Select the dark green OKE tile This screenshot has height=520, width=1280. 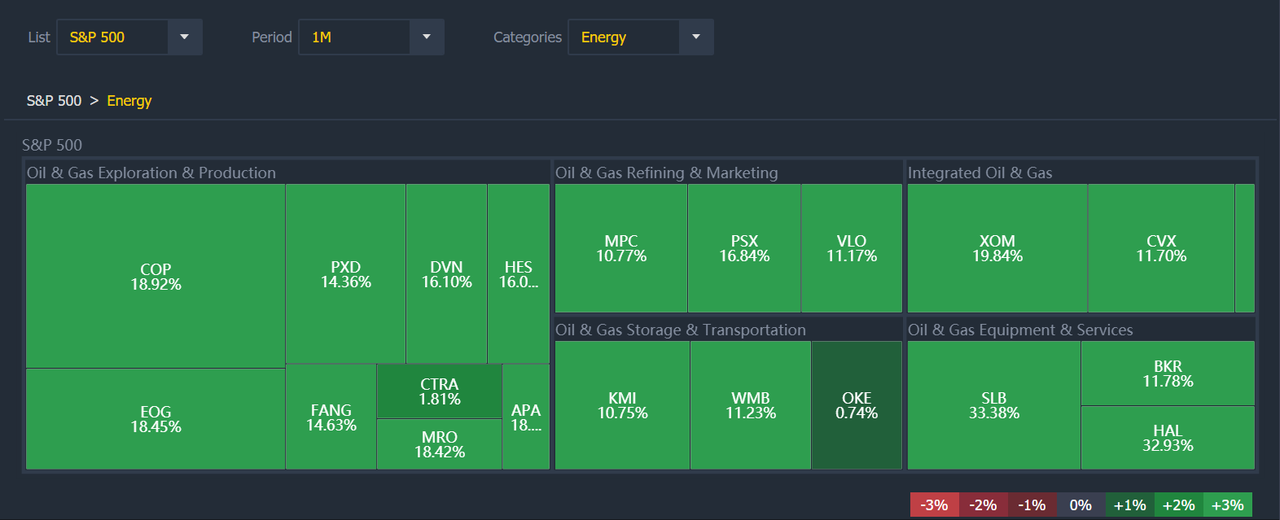(857, 405)
